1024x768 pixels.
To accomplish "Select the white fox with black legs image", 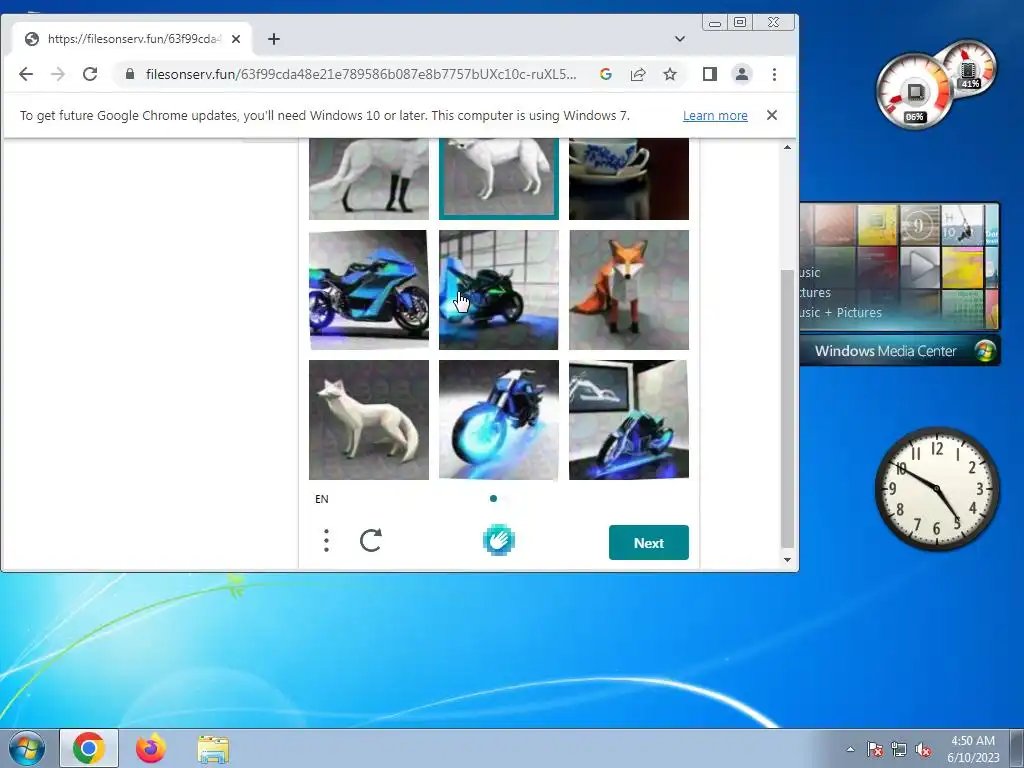I will pos(369,178).
